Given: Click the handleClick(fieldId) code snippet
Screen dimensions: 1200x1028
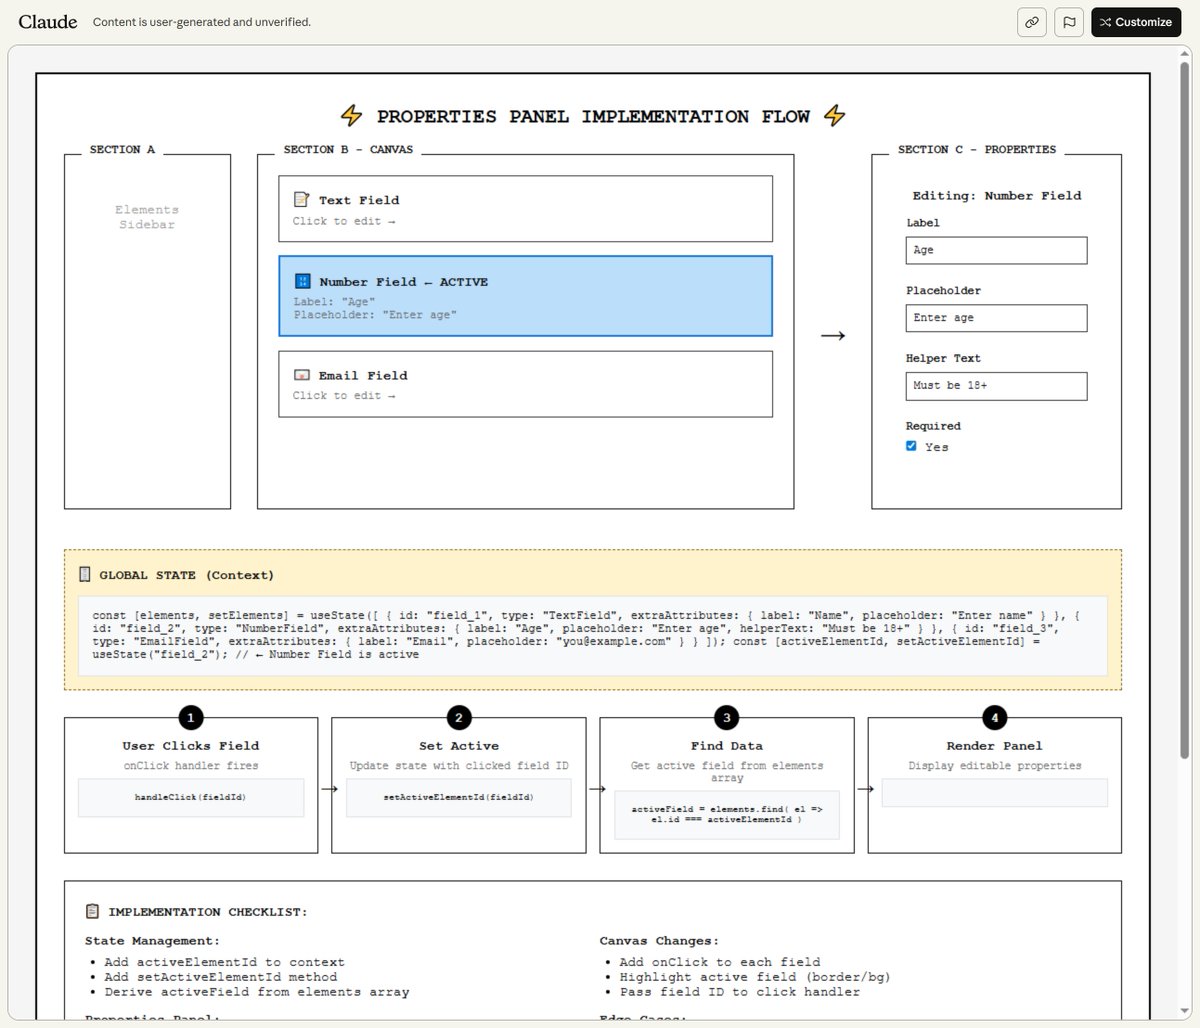Looking at the screenshot, I should click(x=191, y=797).
